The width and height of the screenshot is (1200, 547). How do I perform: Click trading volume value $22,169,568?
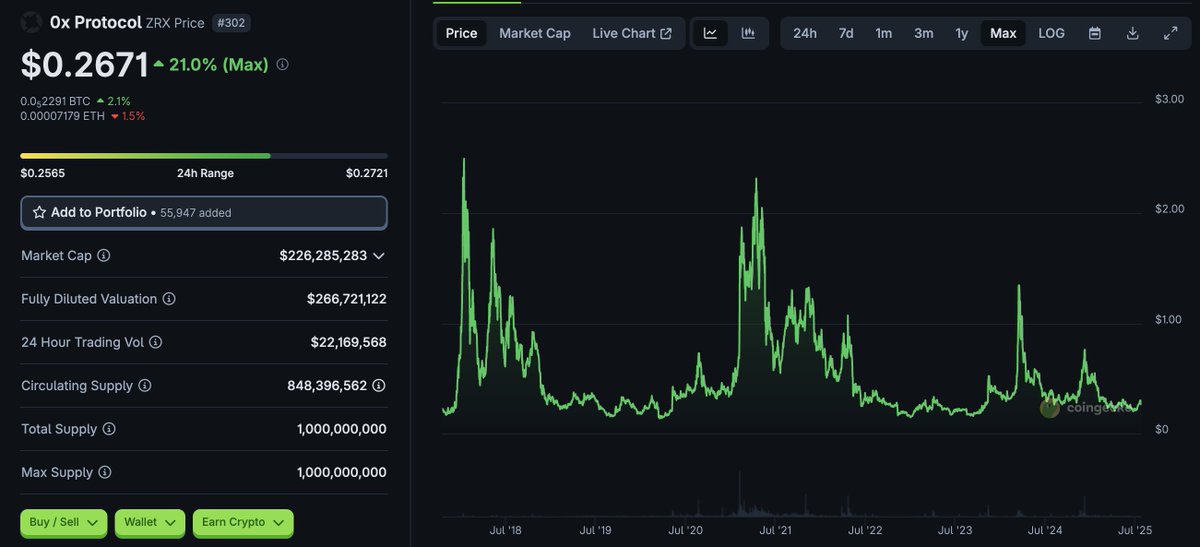349,342
